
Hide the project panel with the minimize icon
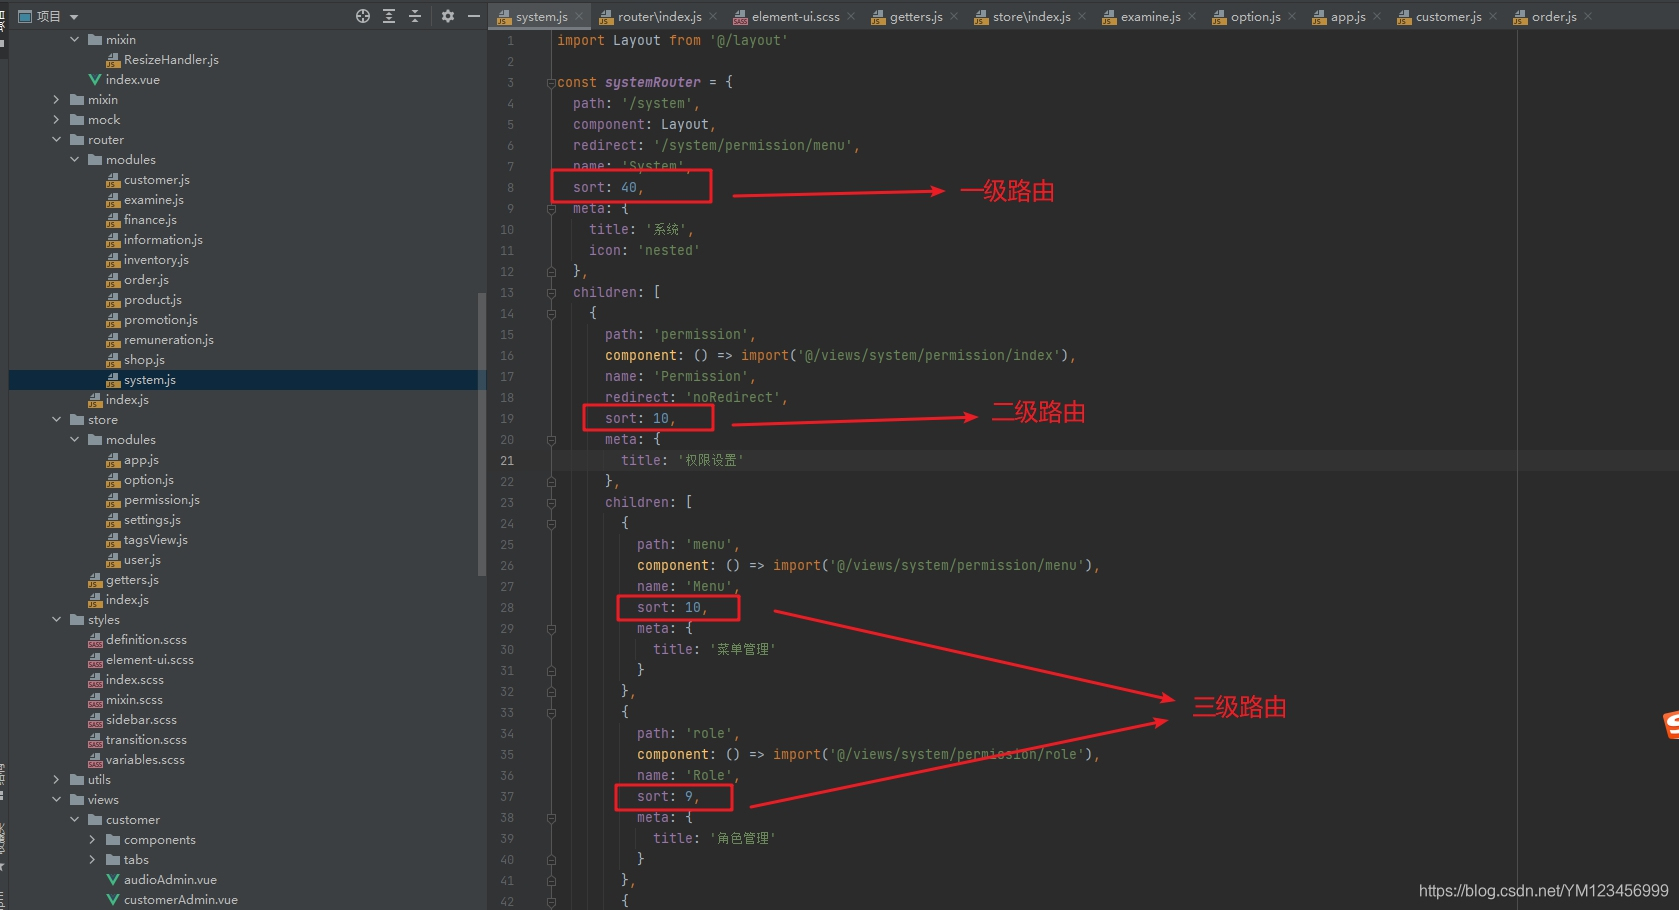[474, 16]
